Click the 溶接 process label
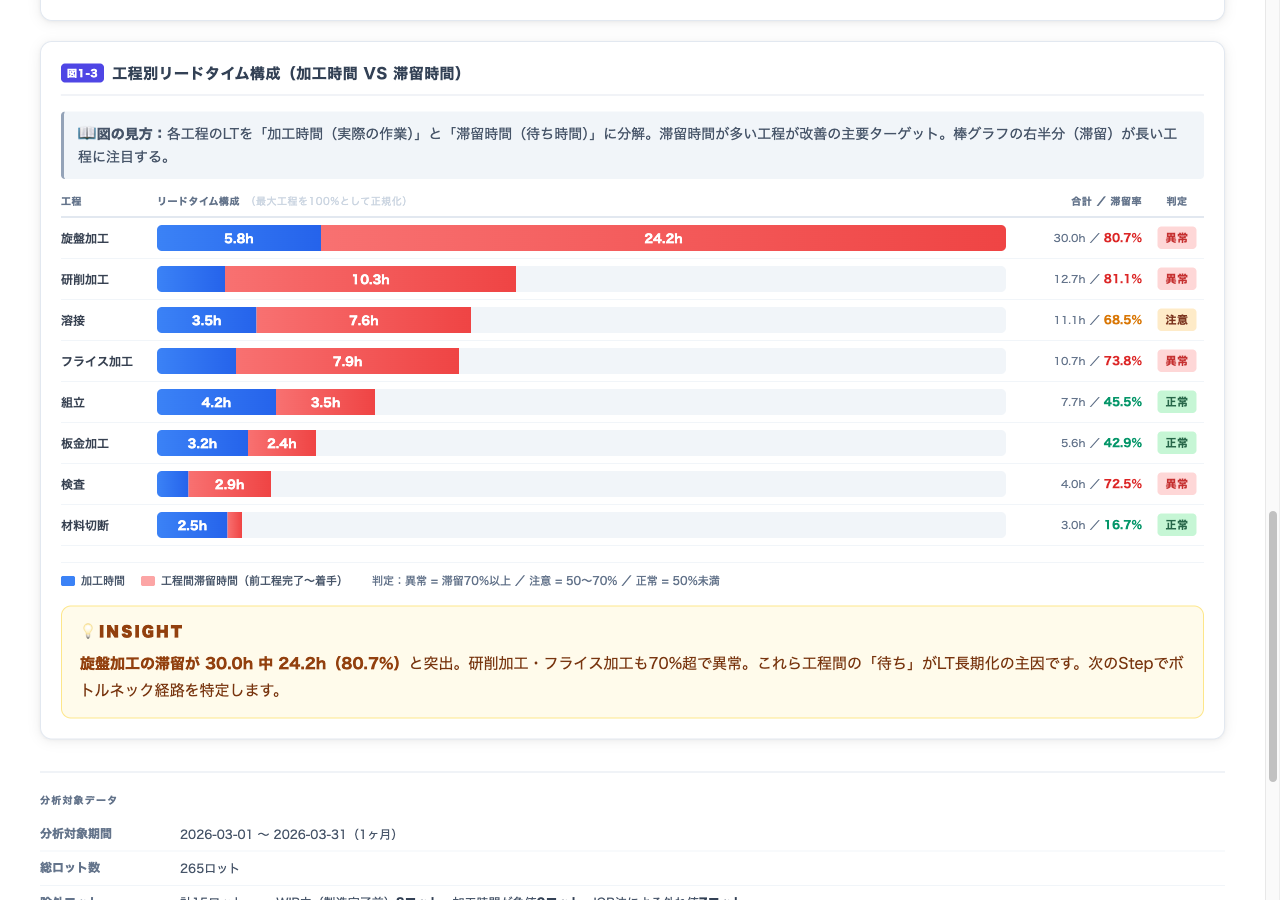Viewport: 1280px width, 900px height. coord(73,321)
